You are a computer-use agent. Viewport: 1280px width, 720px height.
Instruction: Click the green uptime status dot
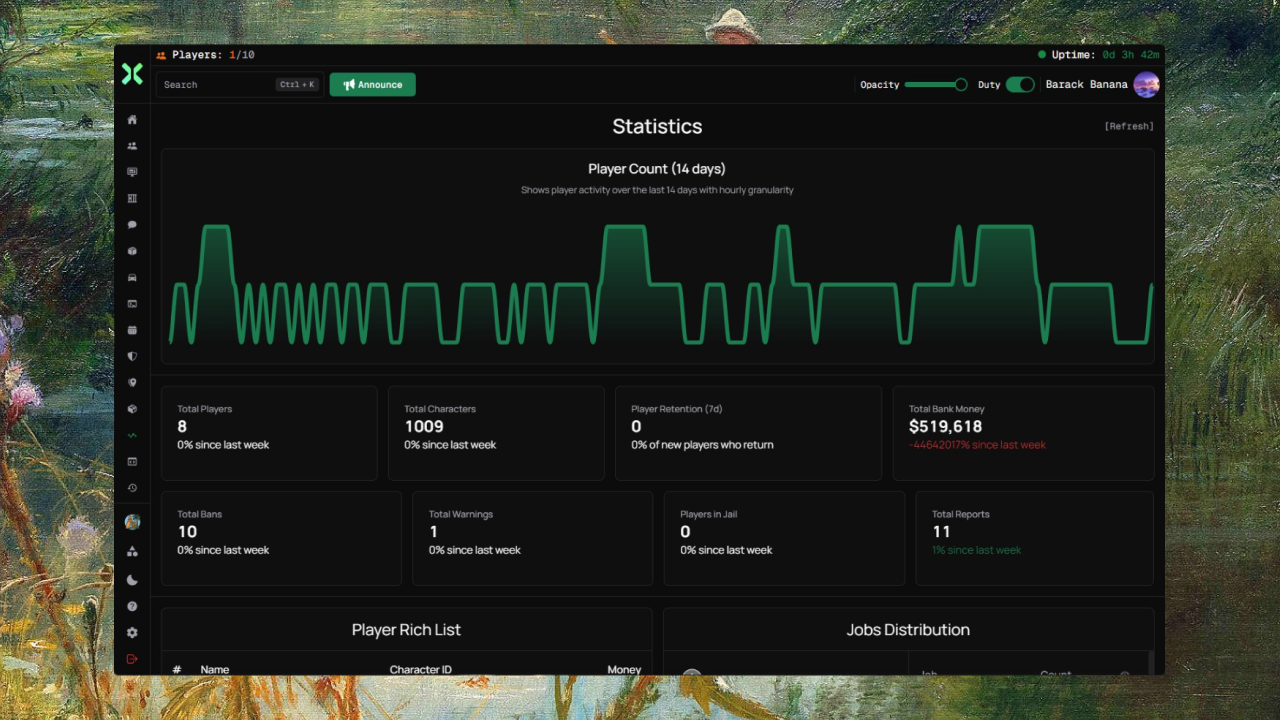pos(1042,55)
